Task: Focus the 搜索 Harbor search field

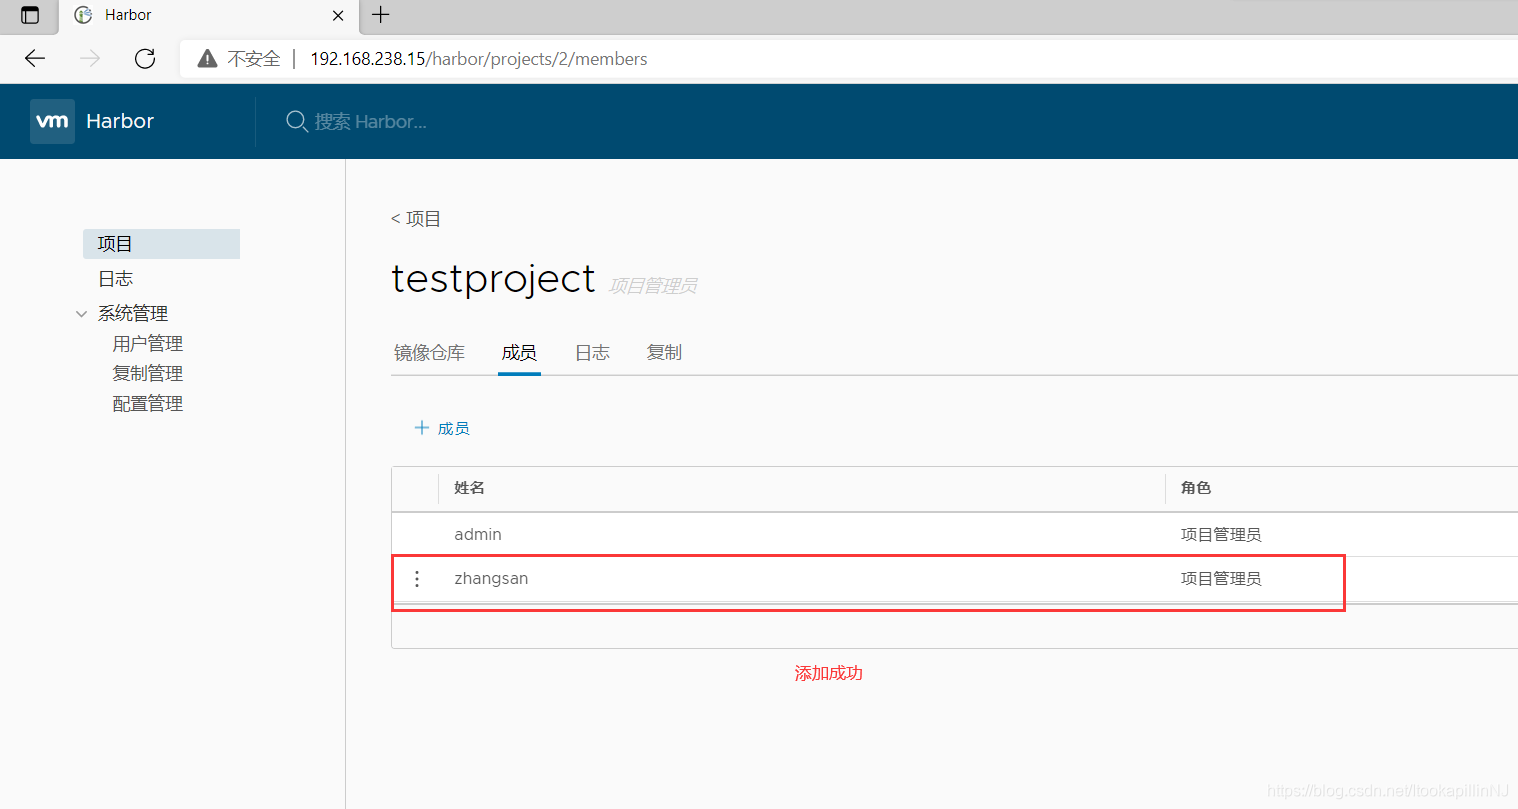Action: point(370,121)
